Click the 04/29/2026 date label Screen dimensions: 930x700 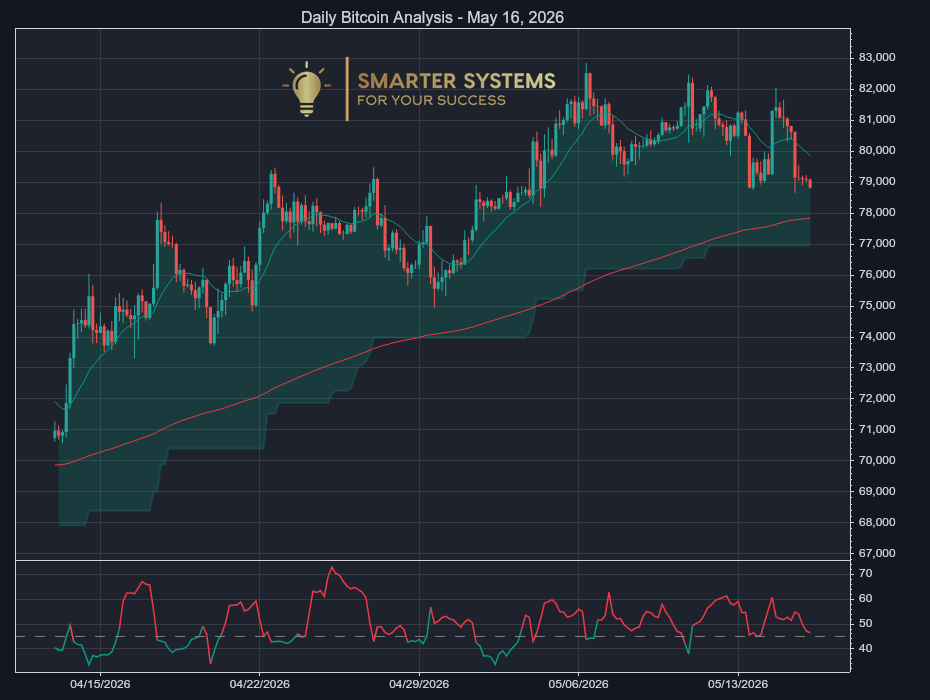[419, 684]
